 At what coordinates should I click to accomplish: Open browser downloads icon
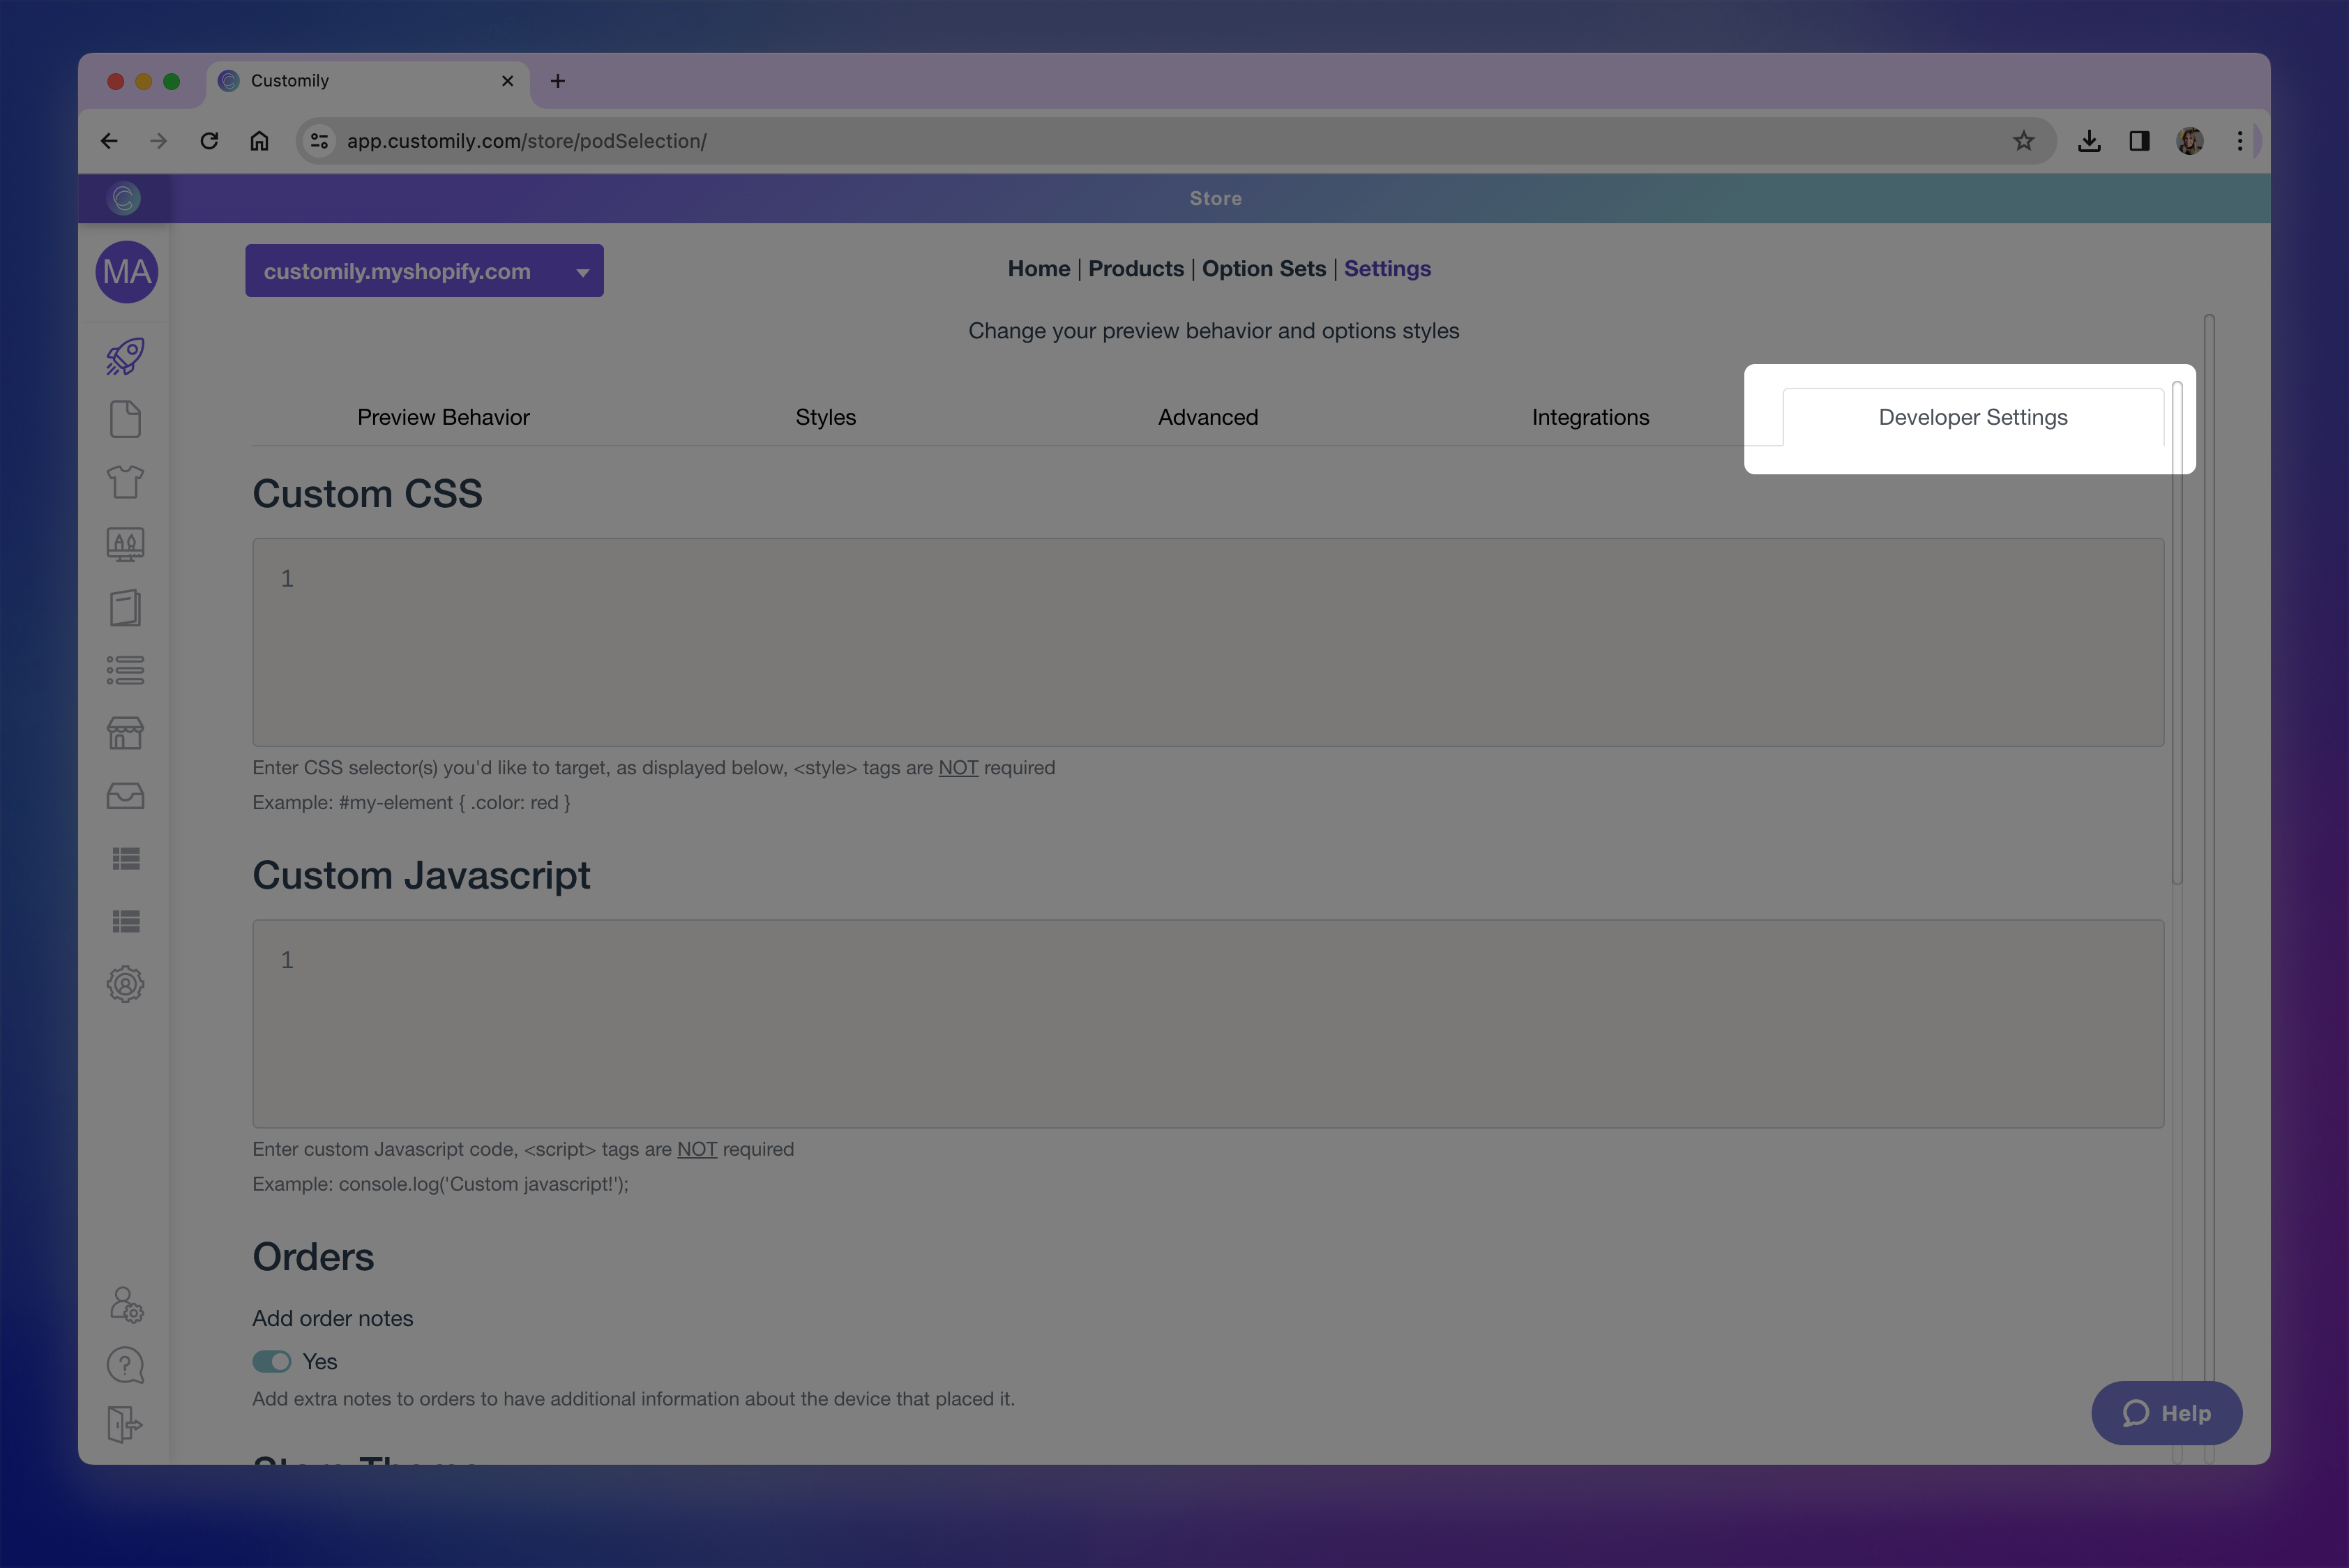(x=2089, y=141)
